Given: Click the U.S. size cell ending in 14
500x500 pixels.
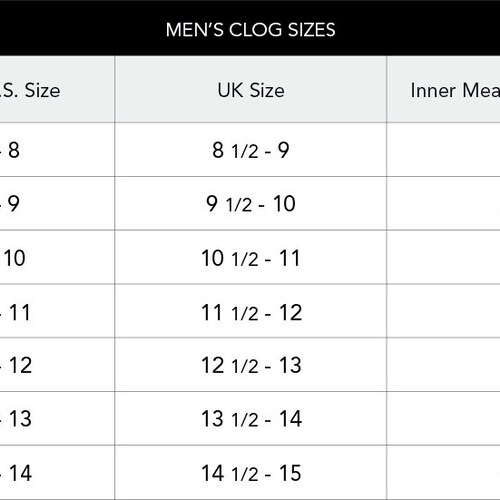Looking at the screenshot, I should (x=57, y=473).
